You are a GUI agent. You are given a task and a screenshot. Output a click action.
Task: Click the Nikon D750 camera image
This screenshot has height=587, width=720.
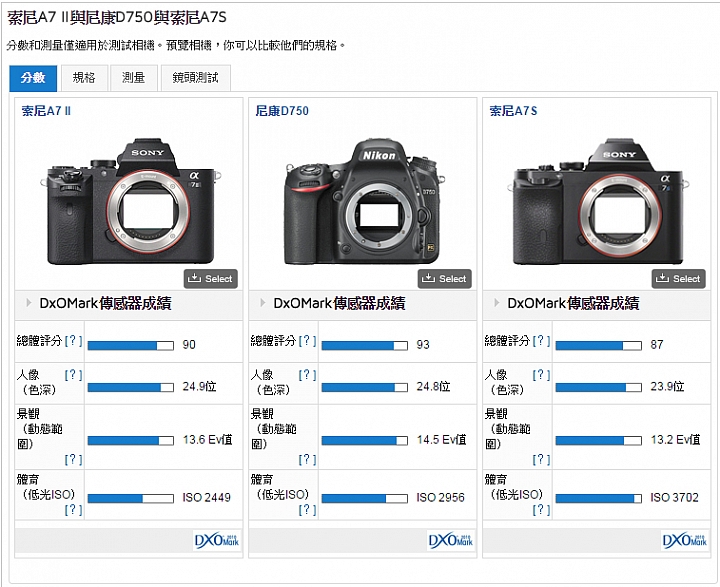coord(364,201)
